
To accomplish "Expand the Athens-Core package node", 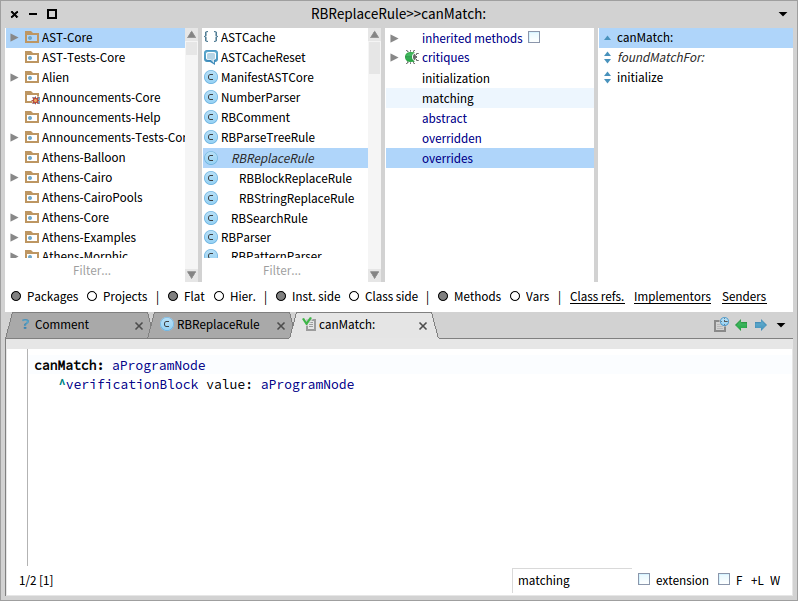I will [14, 217].
